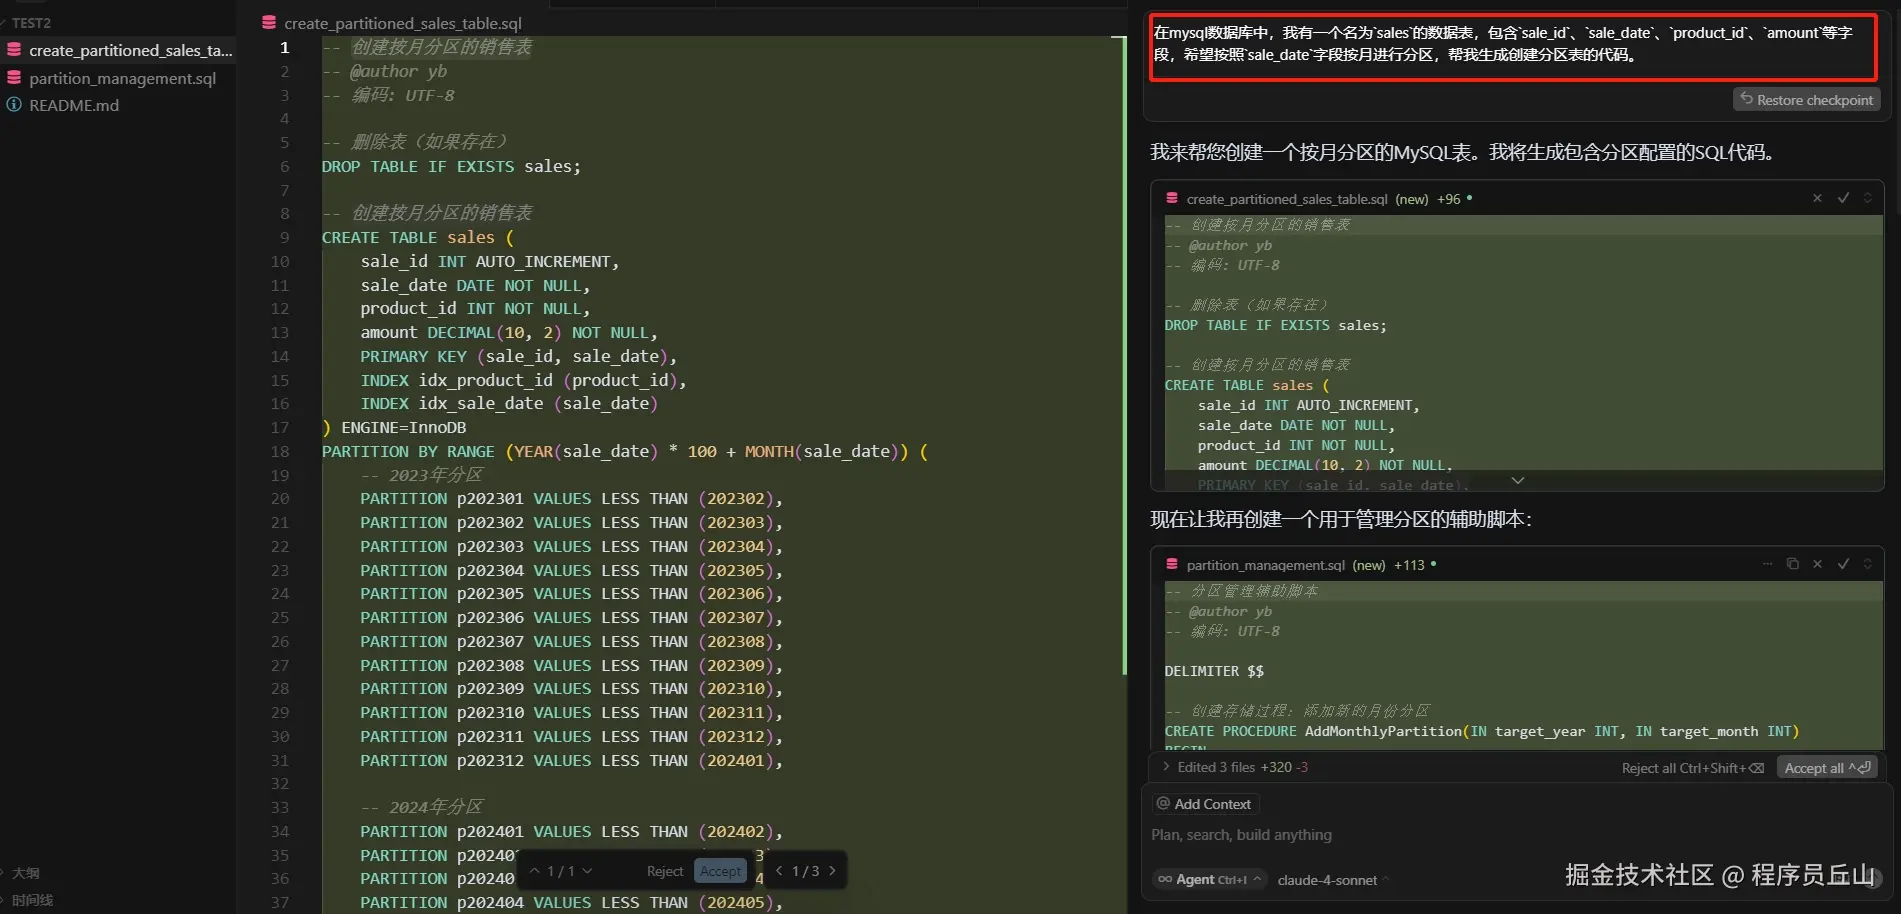1901x914 pixels.
Task: Open partition_management.sql in the file explorer
Action: pos(122,78)
